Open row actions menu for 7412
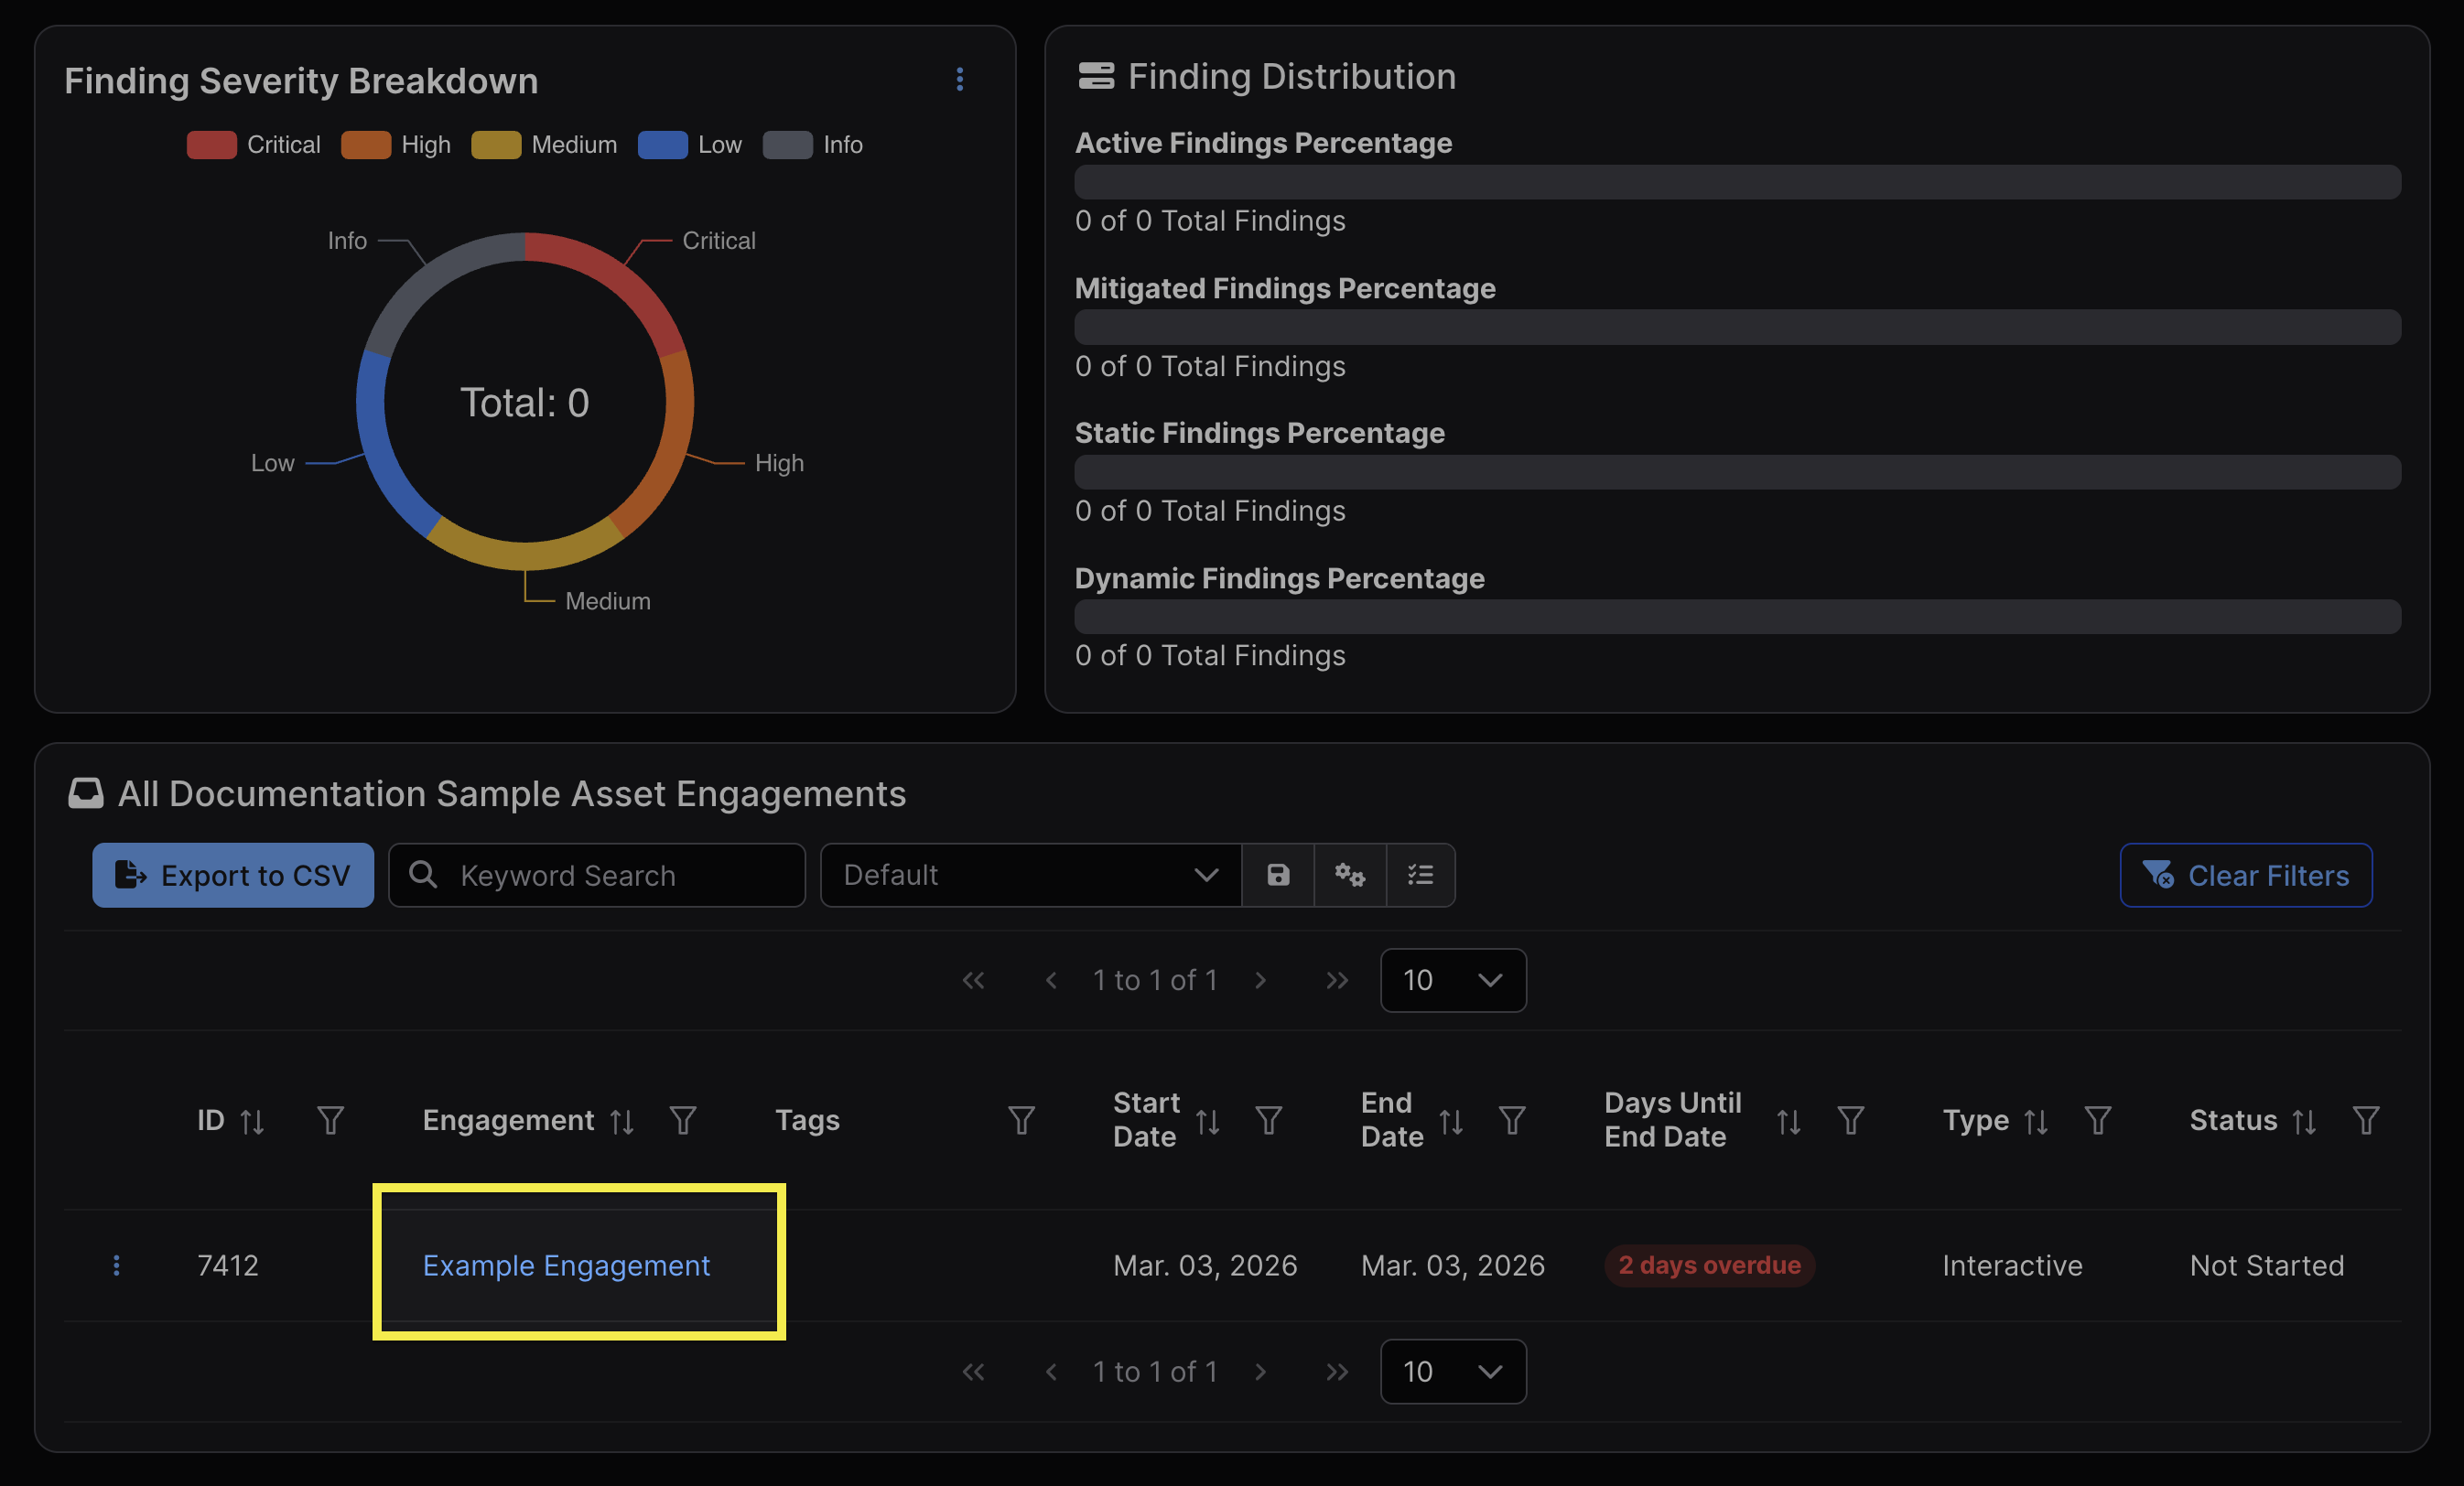The width and height of the screenshot is (2464, 1486). (117, 1265)
